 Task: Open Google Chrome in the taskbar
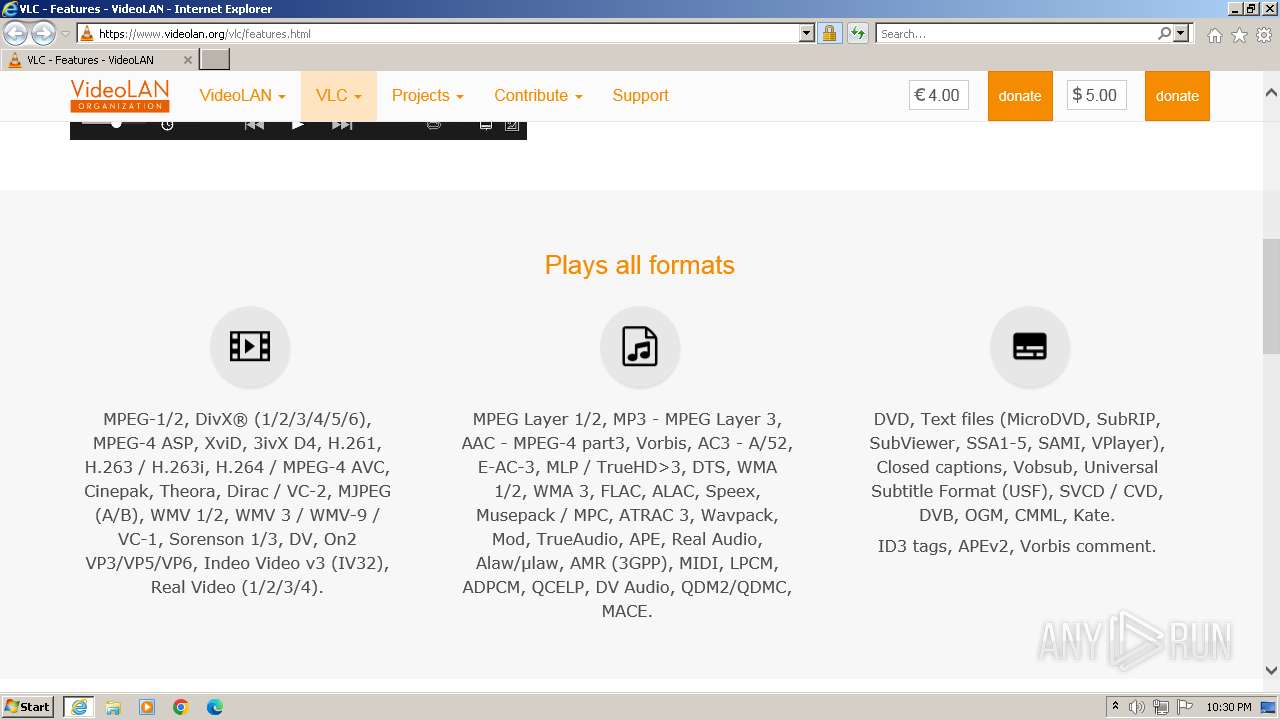coord(181,707)
